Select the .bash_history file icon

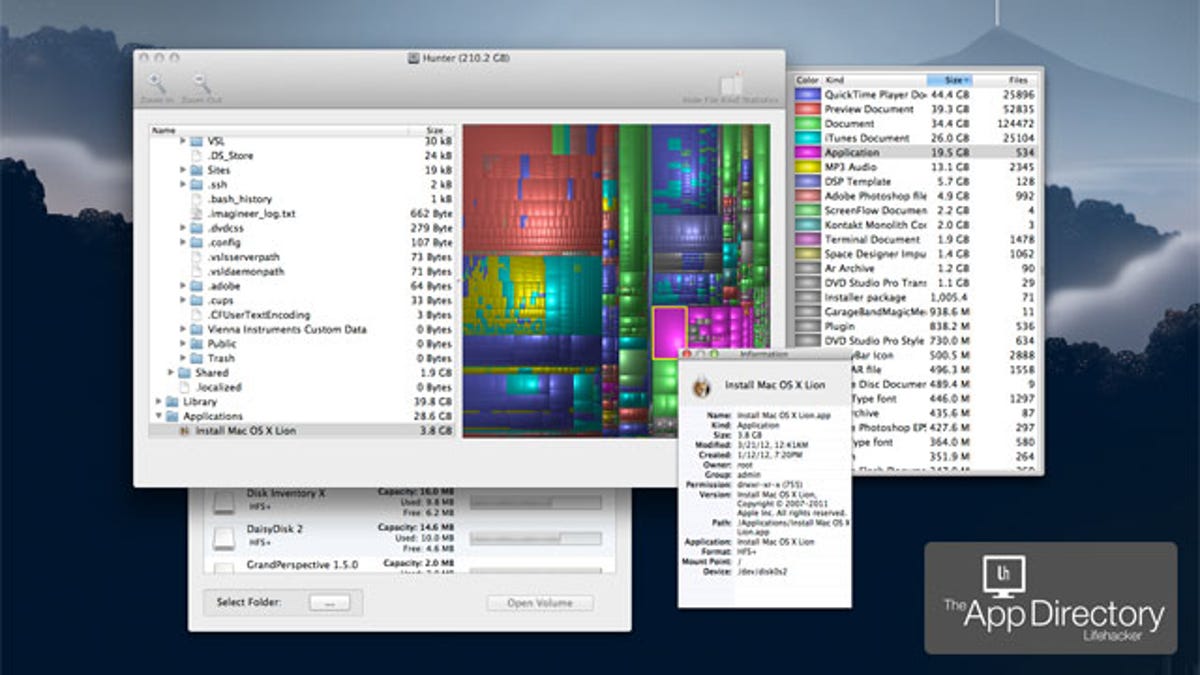pyautogui.click(x=196, y=200)
